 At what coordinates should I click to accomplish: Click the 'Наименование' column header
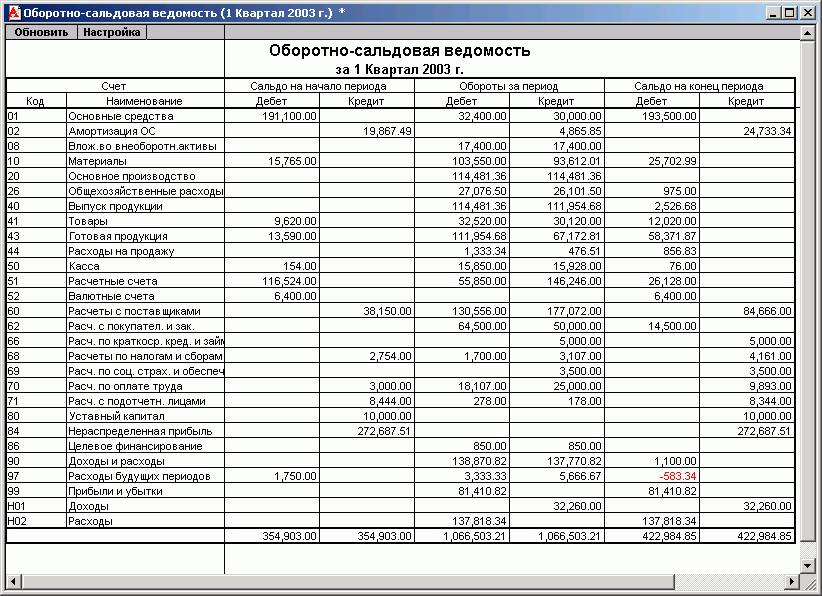[x=144, y=101]
